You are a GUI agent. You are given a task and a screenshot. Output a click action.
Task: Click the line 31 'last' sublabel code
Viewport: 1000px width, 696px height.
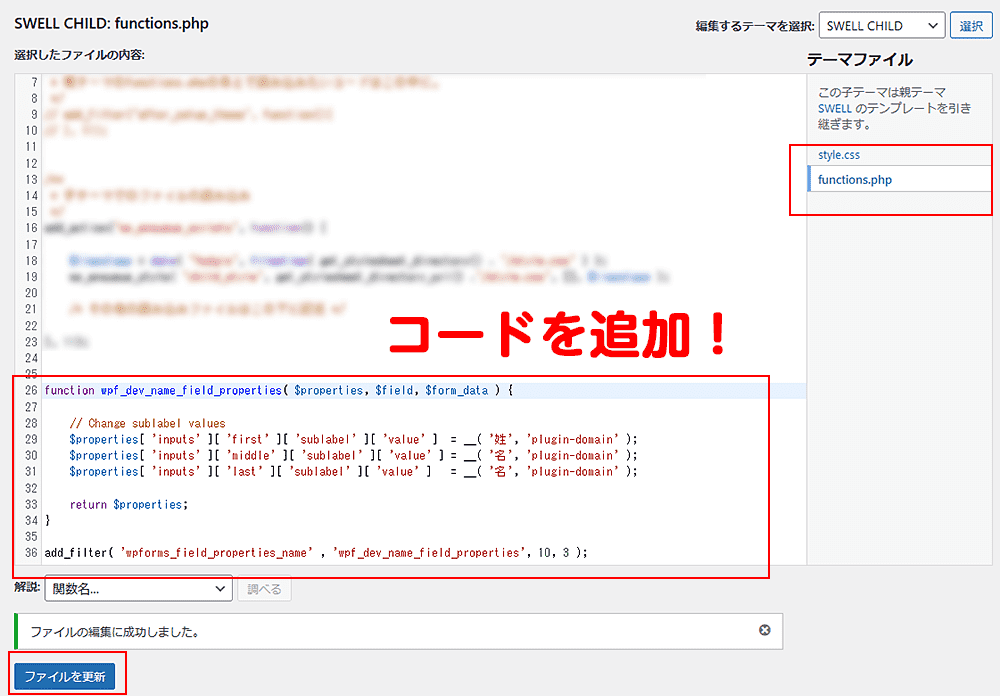[353, 471]
